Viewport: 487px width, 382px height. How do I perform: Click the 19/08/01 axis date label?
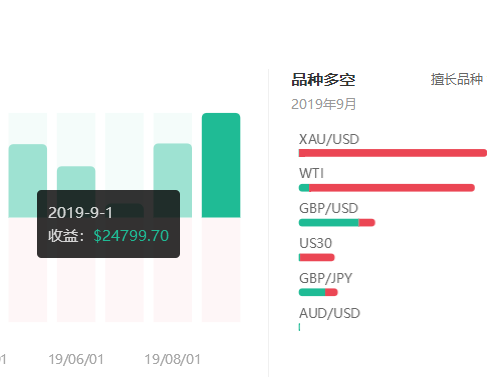(x=172, y=359)
